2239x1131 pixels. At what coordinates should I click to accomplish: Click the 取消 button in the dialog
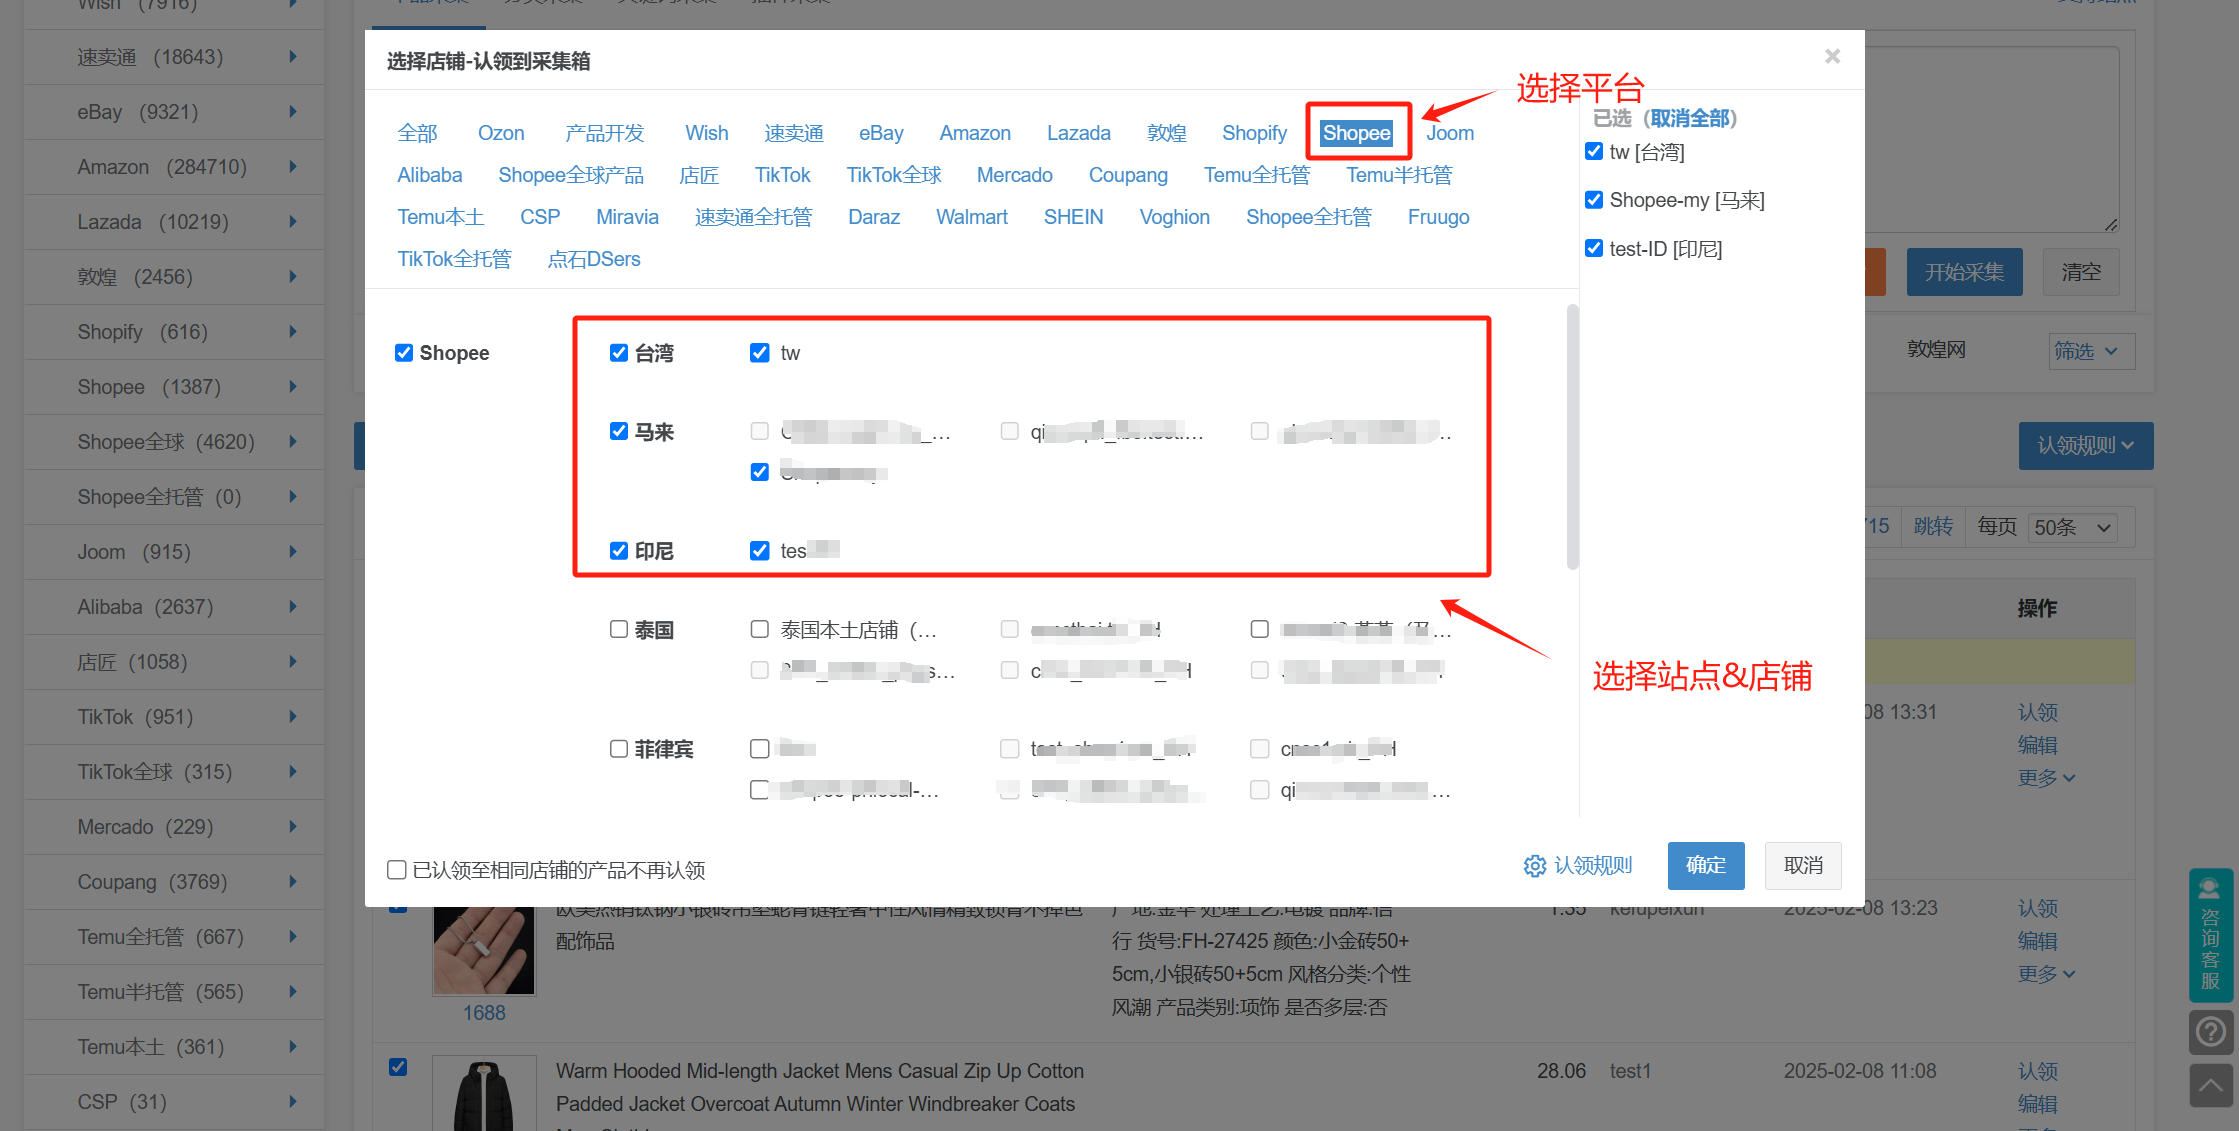[x=1803, y=866]
